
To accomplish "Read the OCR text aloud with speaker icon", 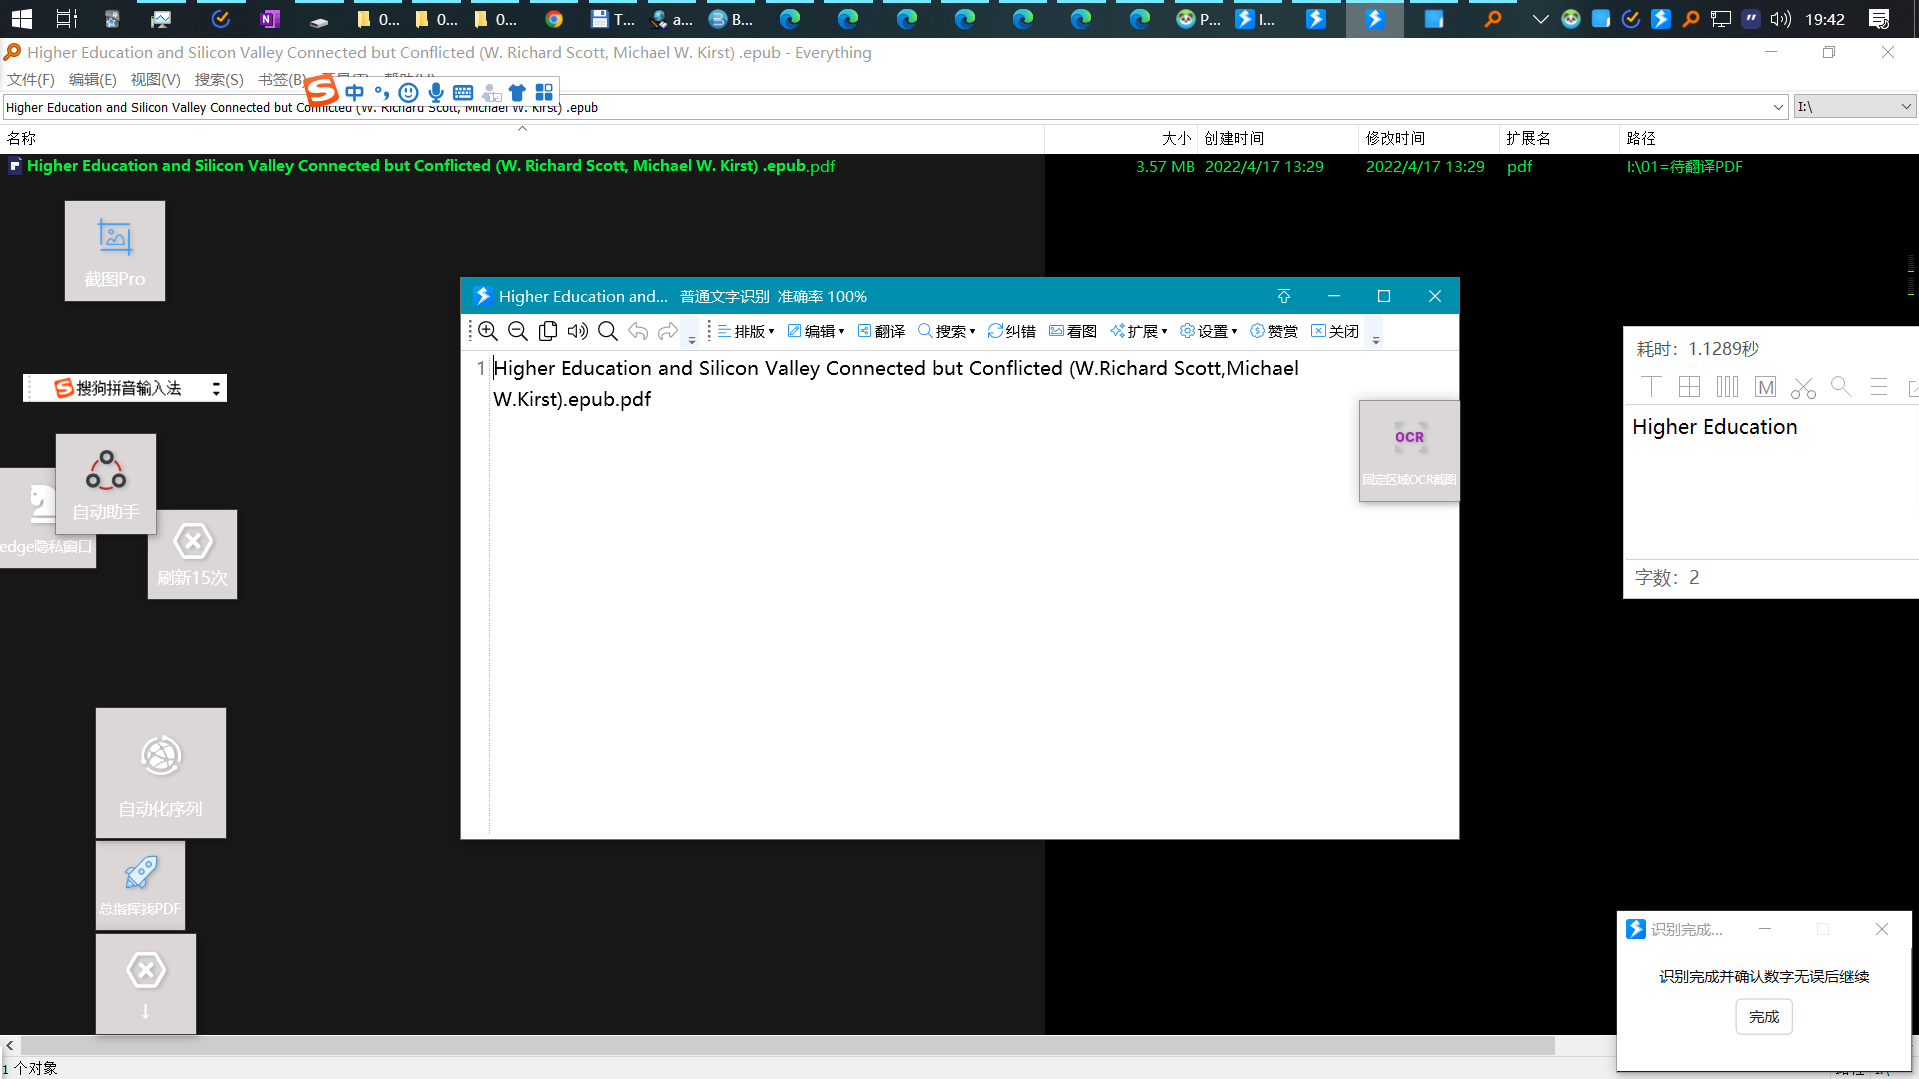I will (578, 331).
